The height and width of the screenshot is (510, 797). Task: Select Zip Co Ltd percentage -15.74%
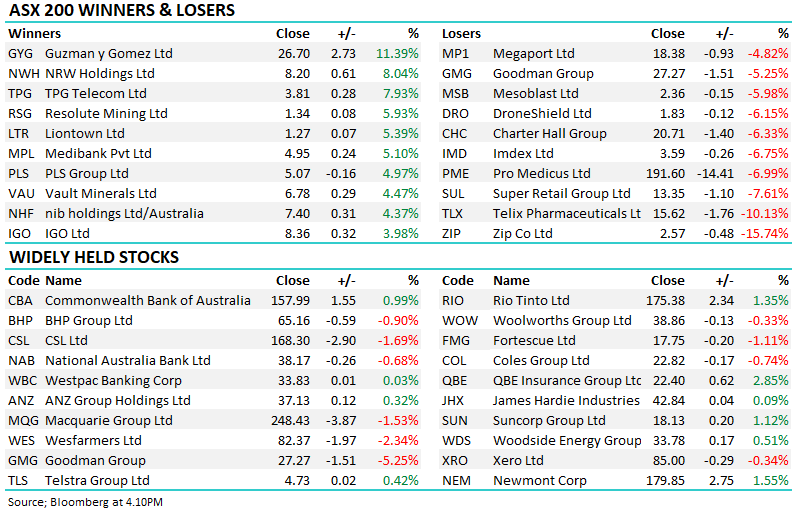point(764,233)
